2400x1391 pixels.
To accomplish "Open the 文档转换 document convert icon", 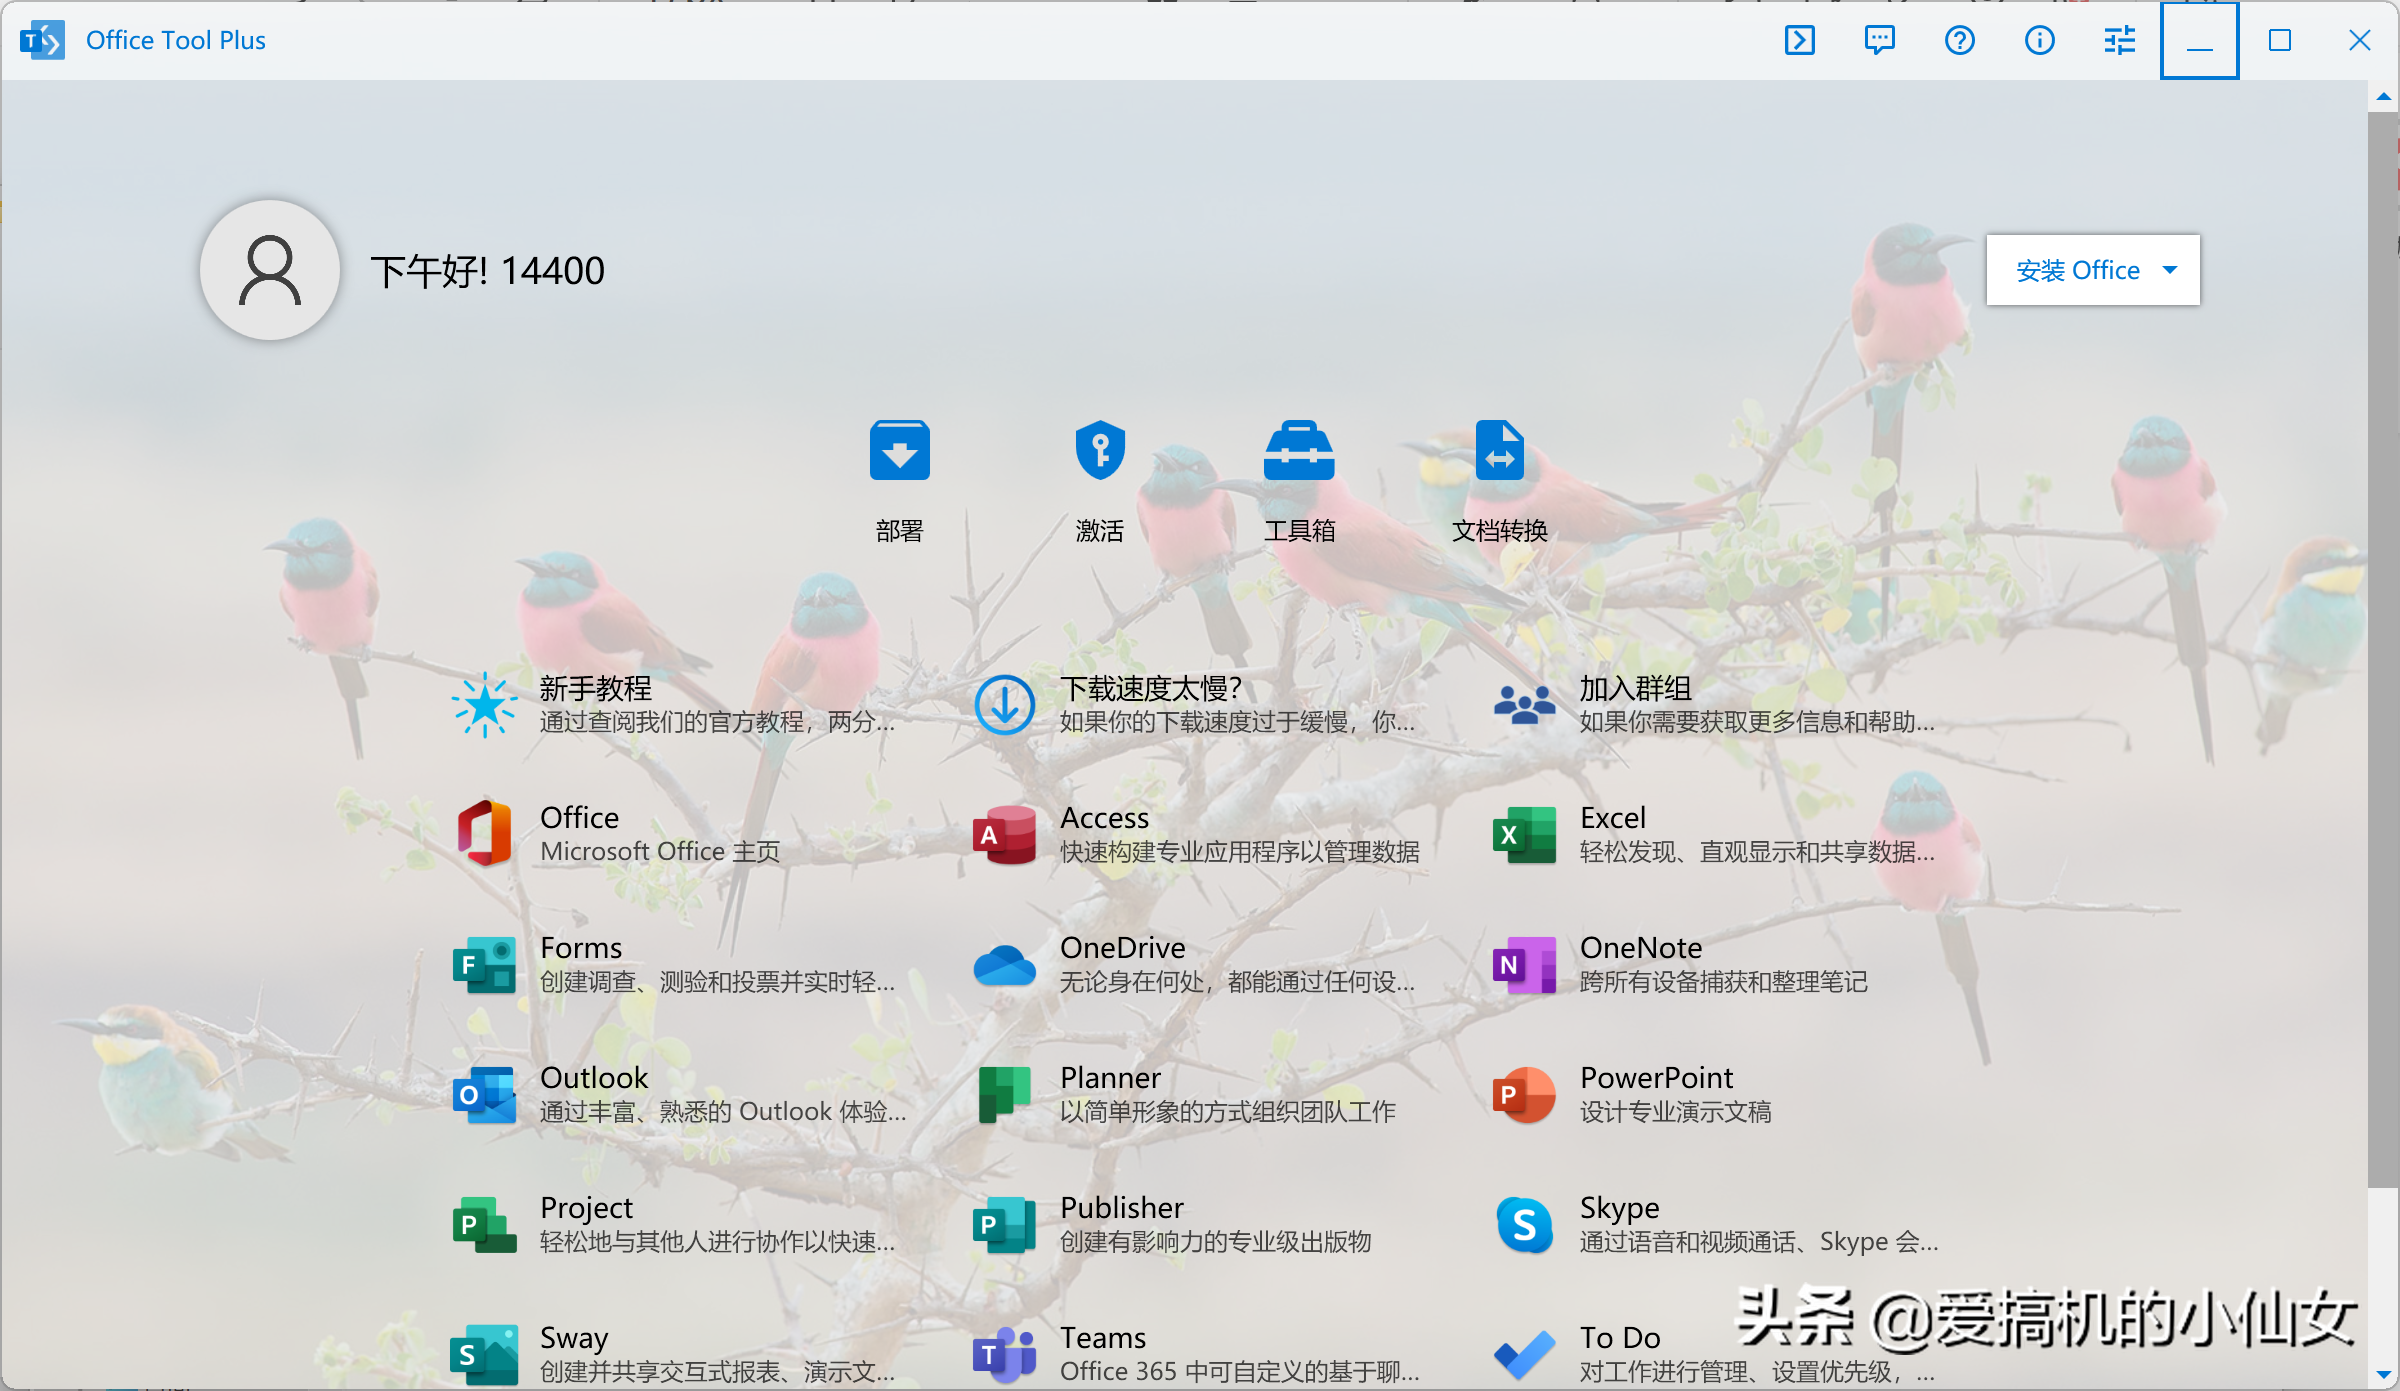I will coord(1499,450).
